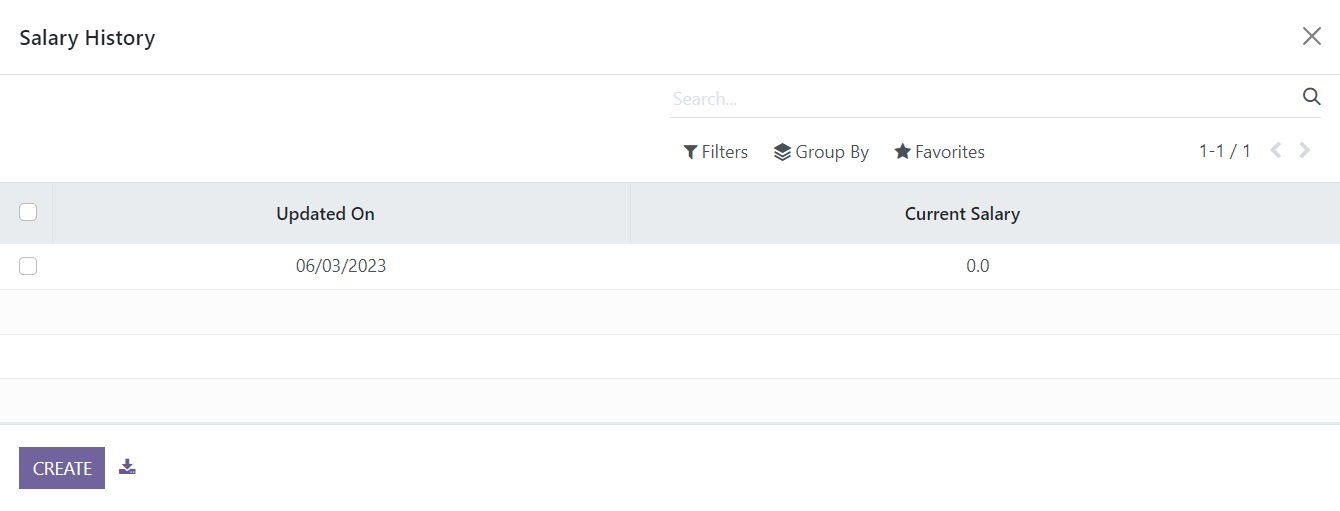Click the CREATE button
The width and height of the screenshot is (1340, 511).
pos(62,468)
